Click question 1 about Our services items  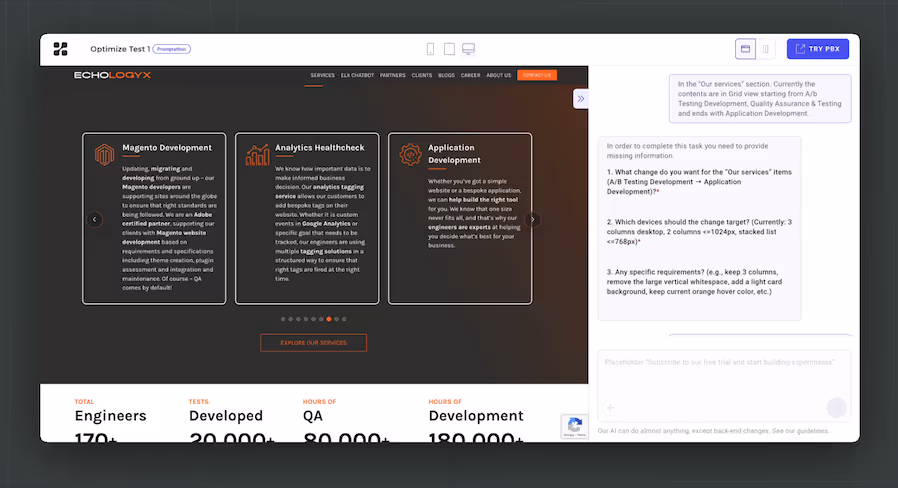pyautogui.click(x=699, y=182)
